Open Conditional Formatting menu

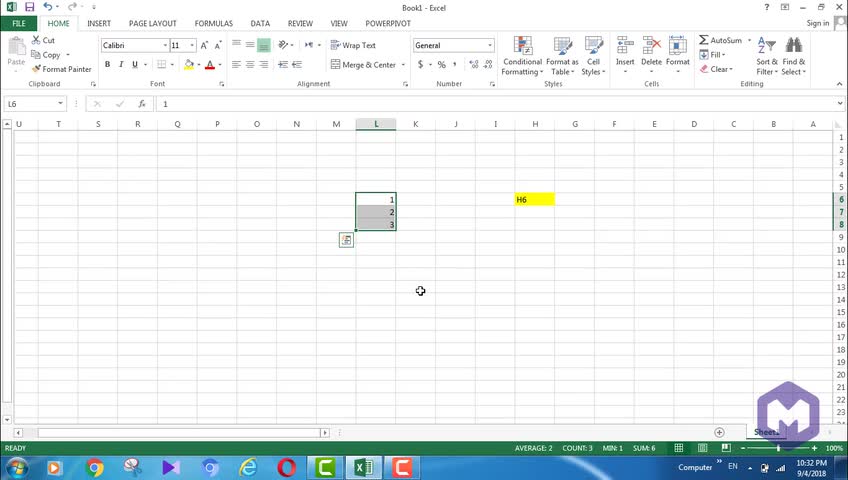point(522,56)
